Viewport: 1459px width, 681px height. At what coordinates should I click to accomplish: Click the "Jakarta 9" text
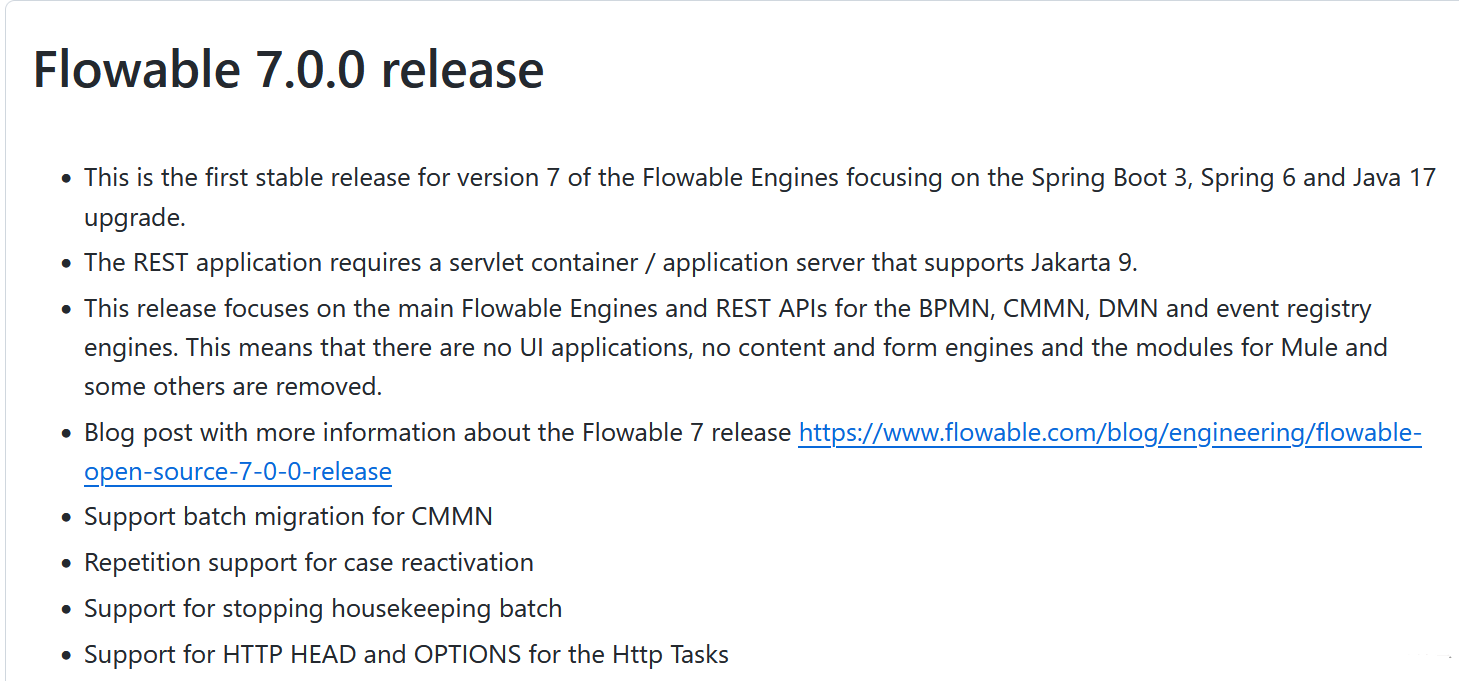pyautogui.click(x=1083, y=263)
